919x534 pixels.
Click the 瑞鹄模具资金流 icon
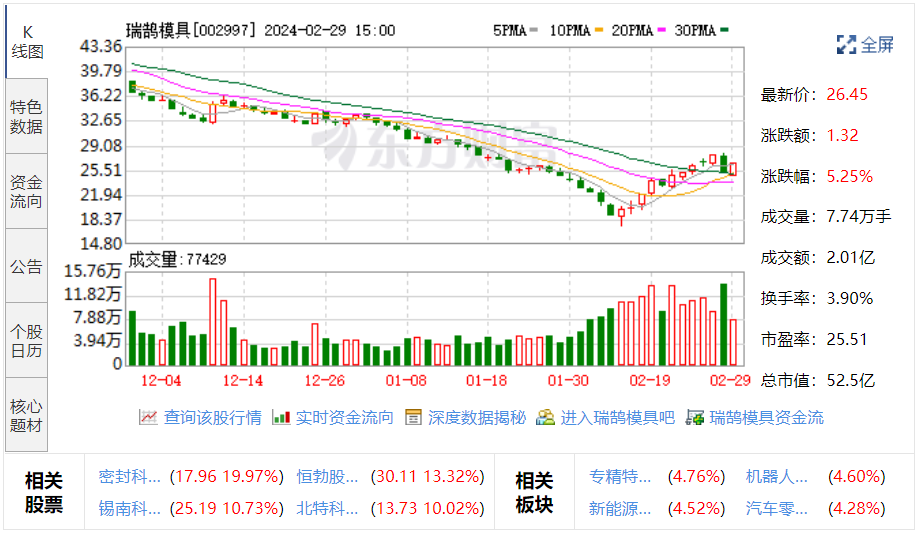(x=695, y=417)
